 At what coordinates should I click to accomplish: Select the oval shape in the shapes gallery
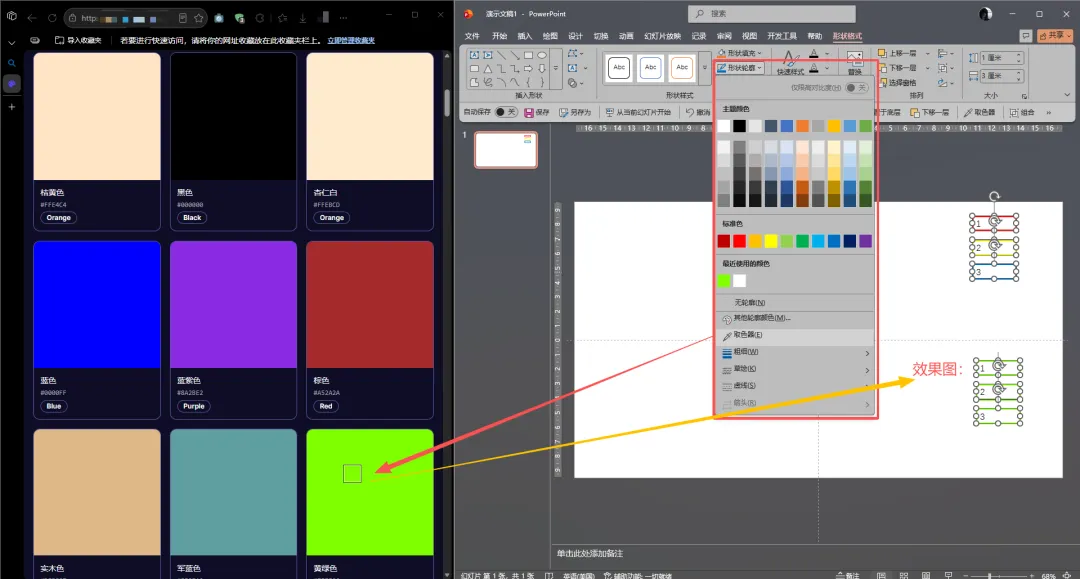pyautogui.click(x=542, y=55)
